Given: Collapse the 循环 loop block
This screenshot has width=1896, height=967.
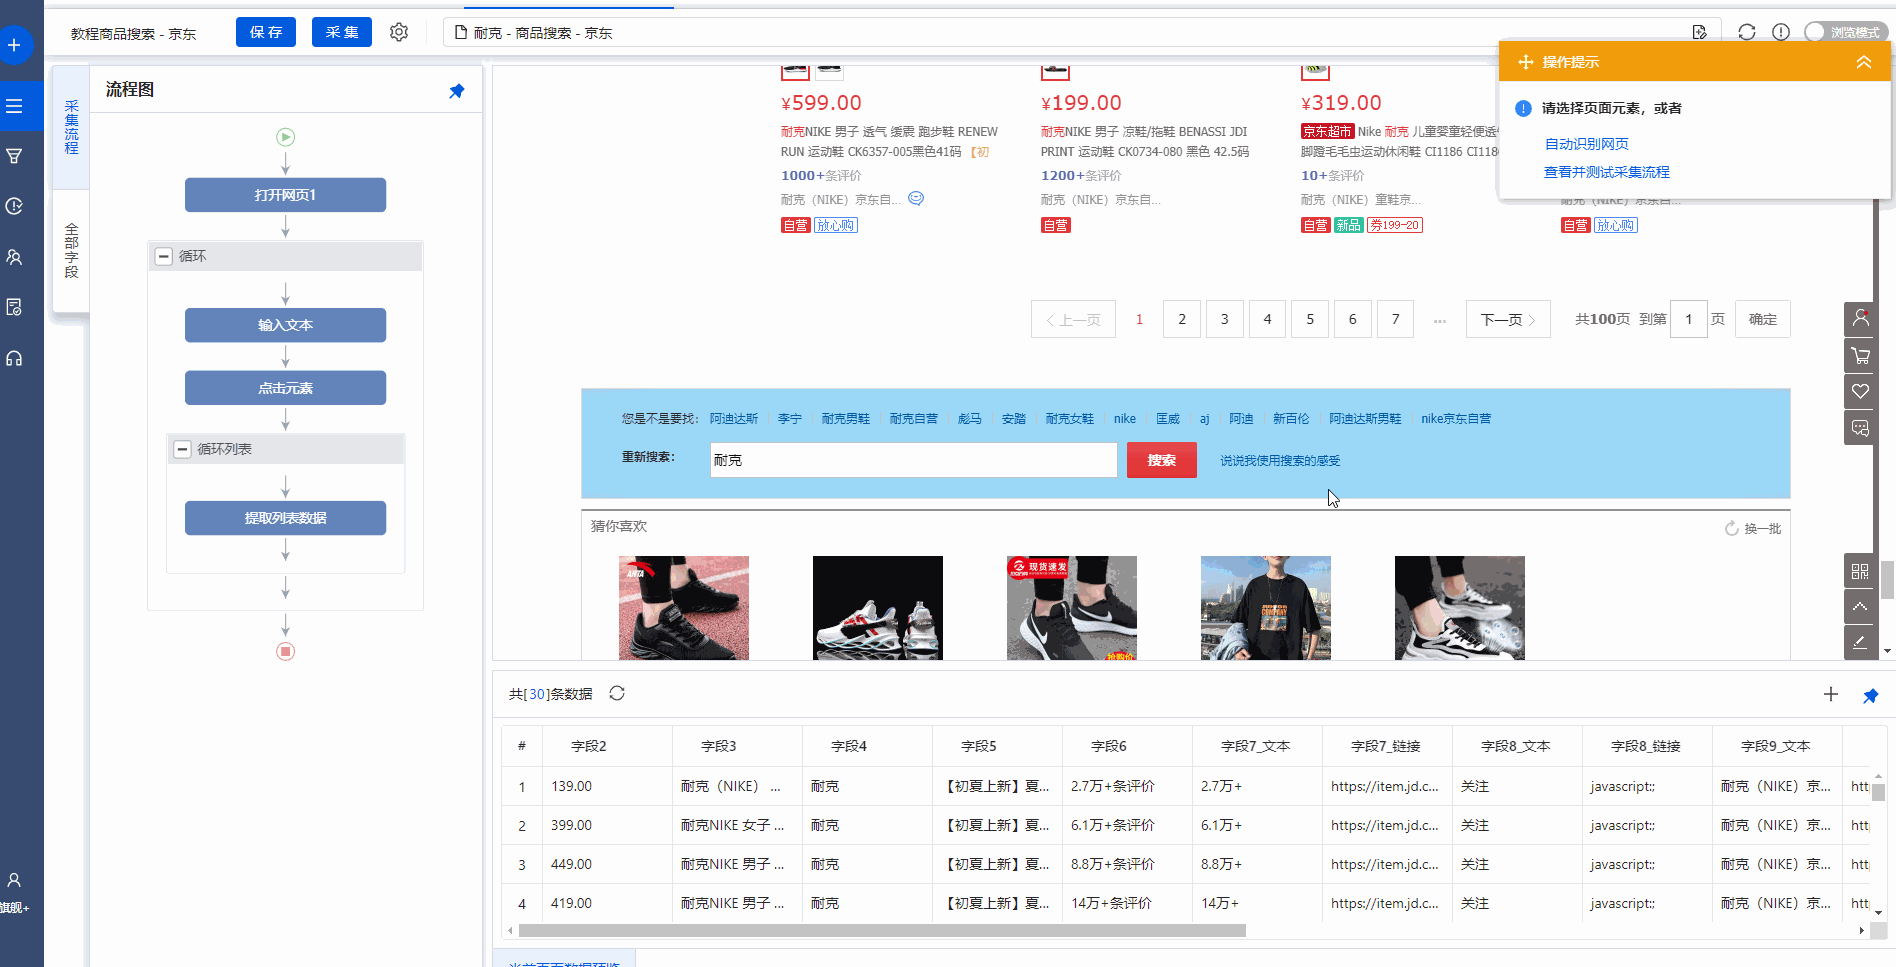Looking at the screenshot, I should tap(164, 256).
